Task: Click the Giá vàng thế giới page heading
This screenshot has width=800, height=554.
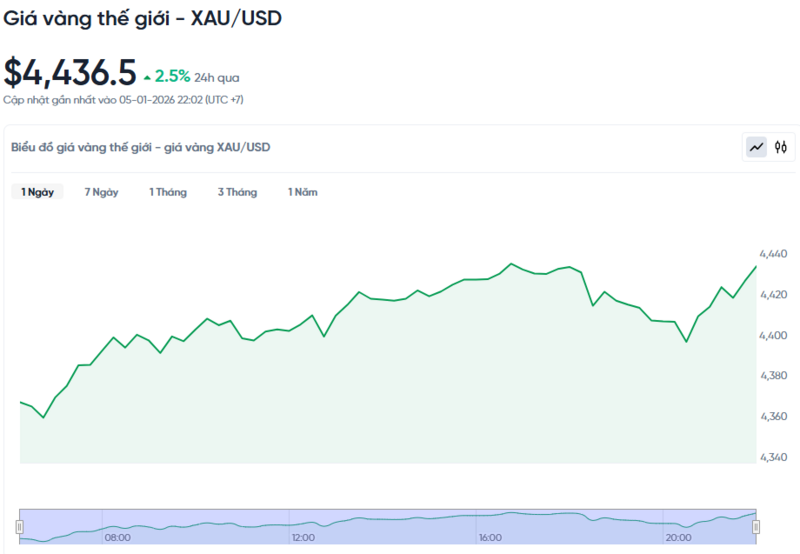Action: (x=142, y=19)
